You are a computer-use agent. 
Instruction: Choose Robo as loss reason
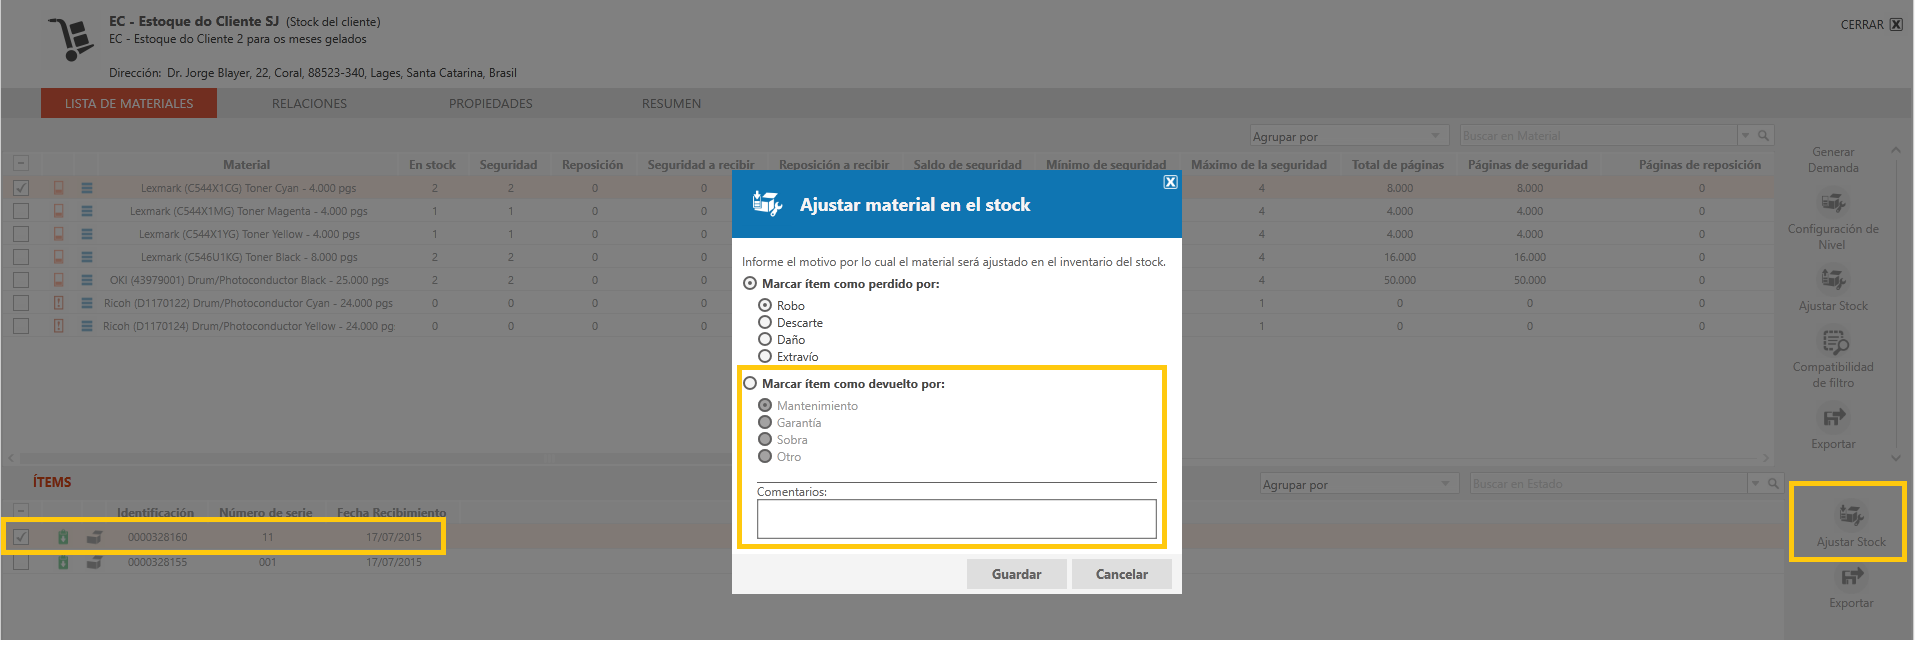pos(765,305)
